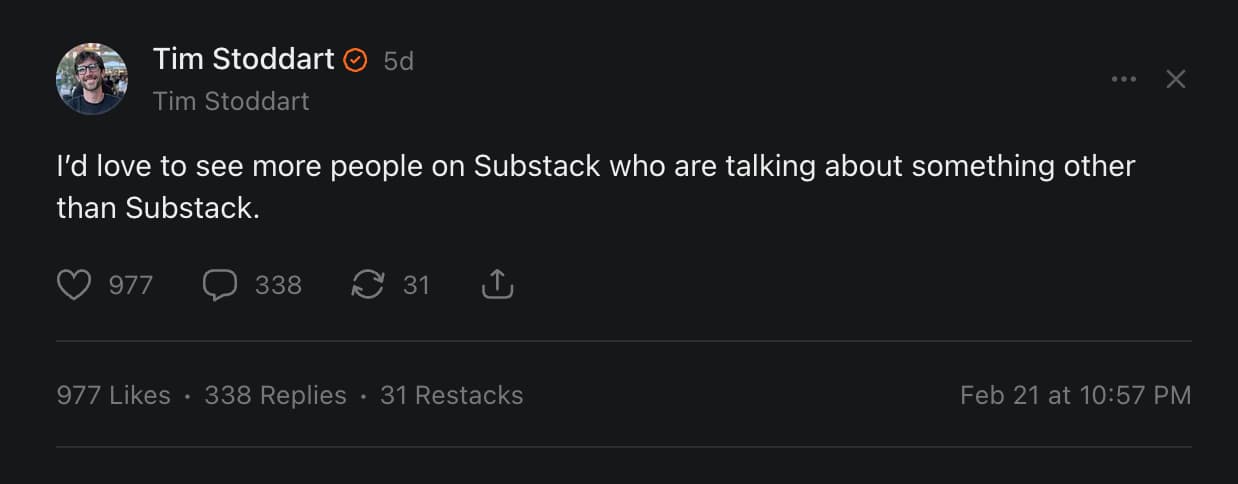Click the 977 count beside the heart
This screenshot has width=1238, height=484.
[131, 286]
